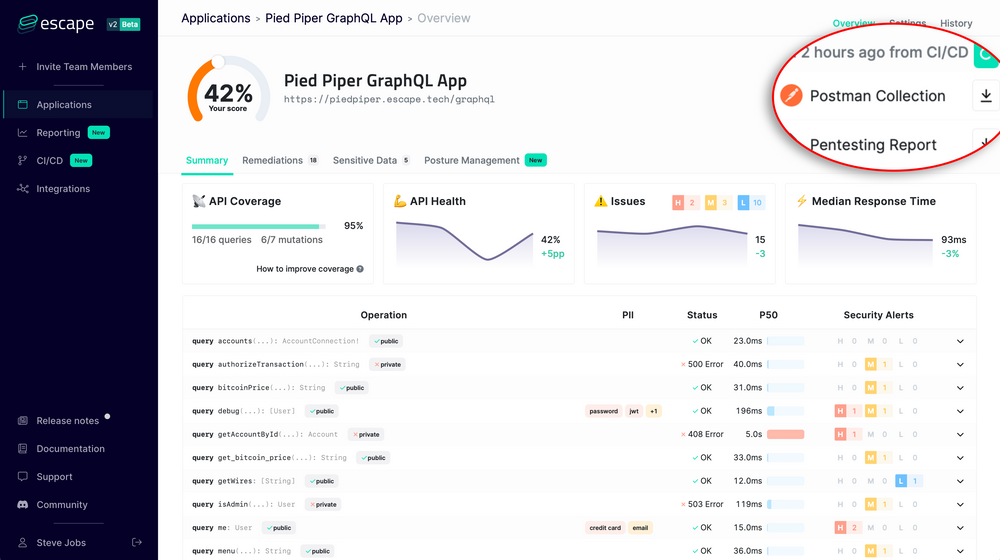
Task: Click the email tag in me row
Action: click(640, 528)
